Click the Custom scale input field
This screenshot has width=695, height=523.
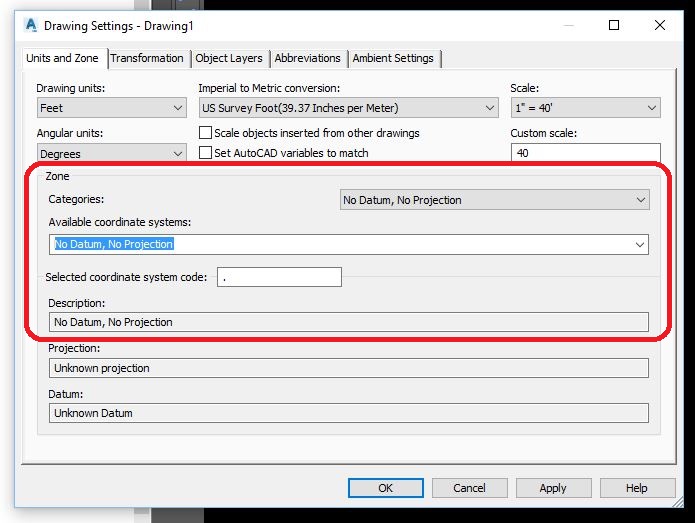(x=586, y=153)
